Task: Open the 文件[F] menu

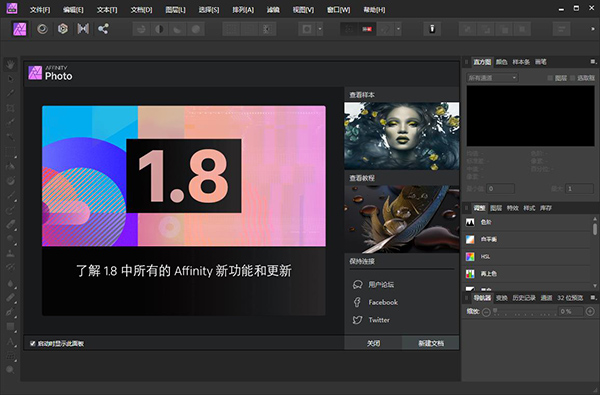Action: [40, 10]
